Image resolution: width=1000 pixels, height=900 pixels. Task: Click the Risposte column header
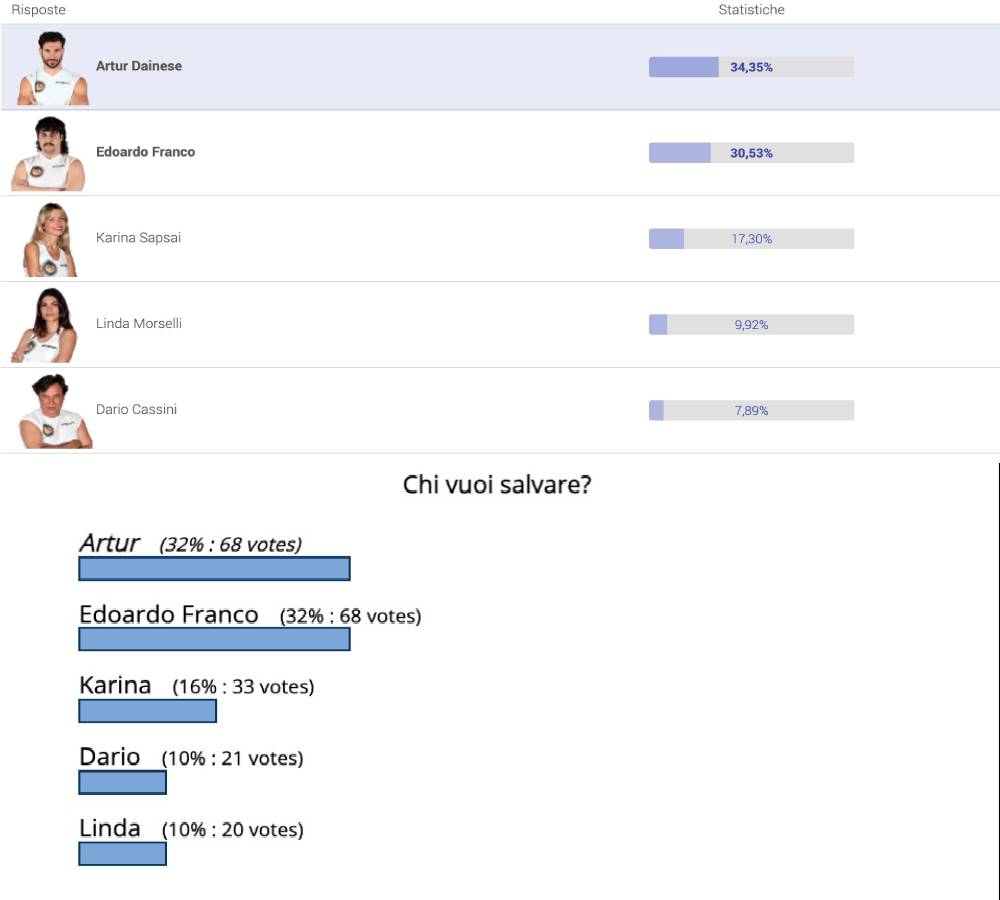pos(38,10)
